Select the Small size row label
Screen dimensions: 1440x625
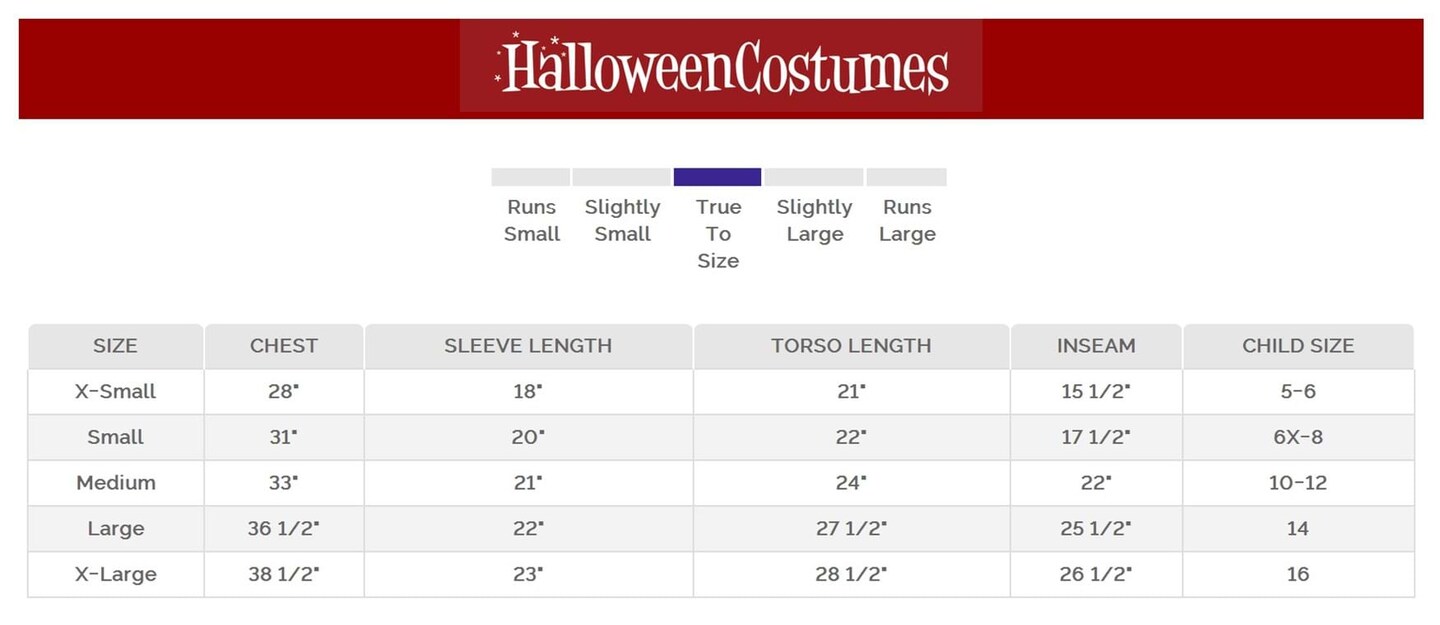[115, 437]
